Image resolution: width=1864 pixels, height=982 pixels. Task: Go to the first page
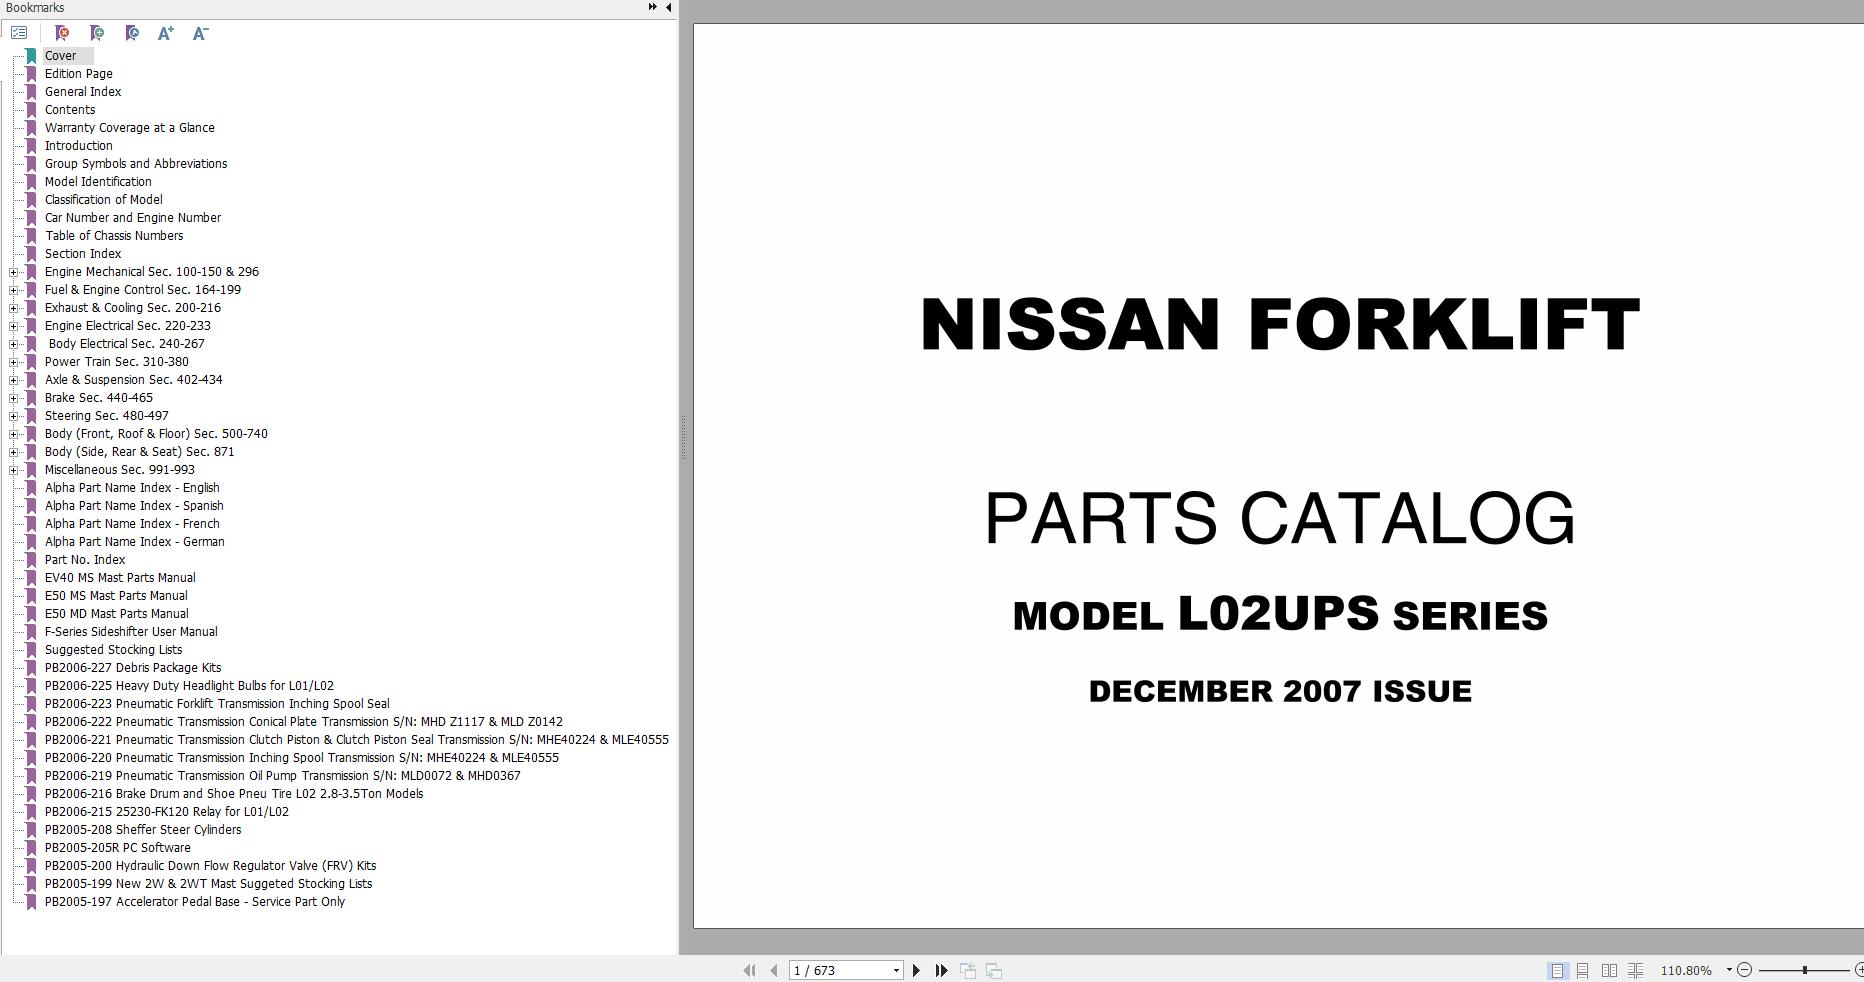click(x=749, y=970)
